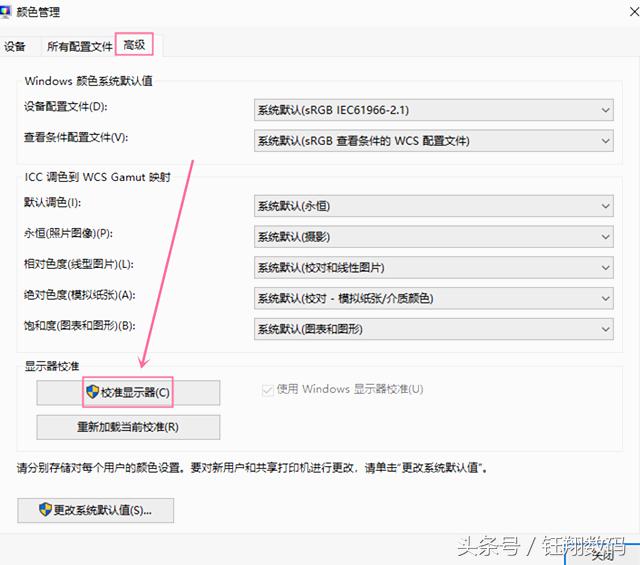Click the 颜色管理 window title text
640x565 pixels.
pyautogui.click(x=38, y=12)
